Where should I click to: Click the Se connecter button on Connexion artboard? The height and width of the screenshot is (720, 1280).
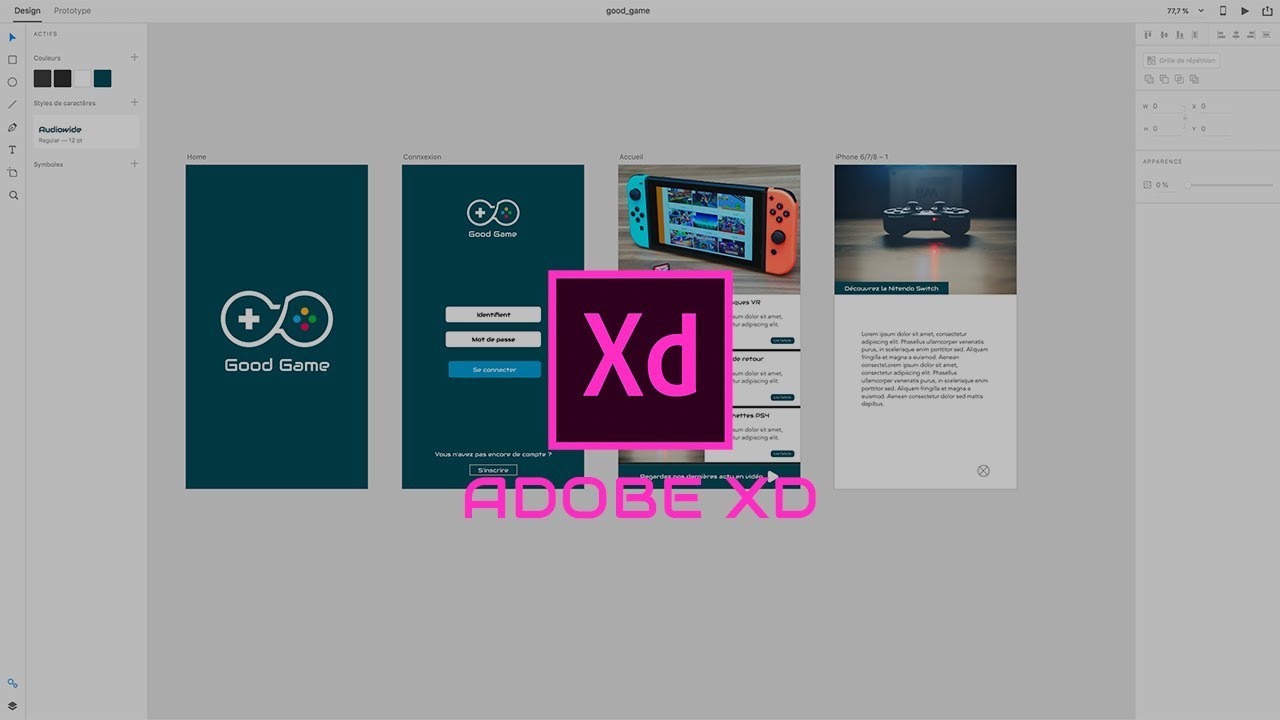(495, 370)
